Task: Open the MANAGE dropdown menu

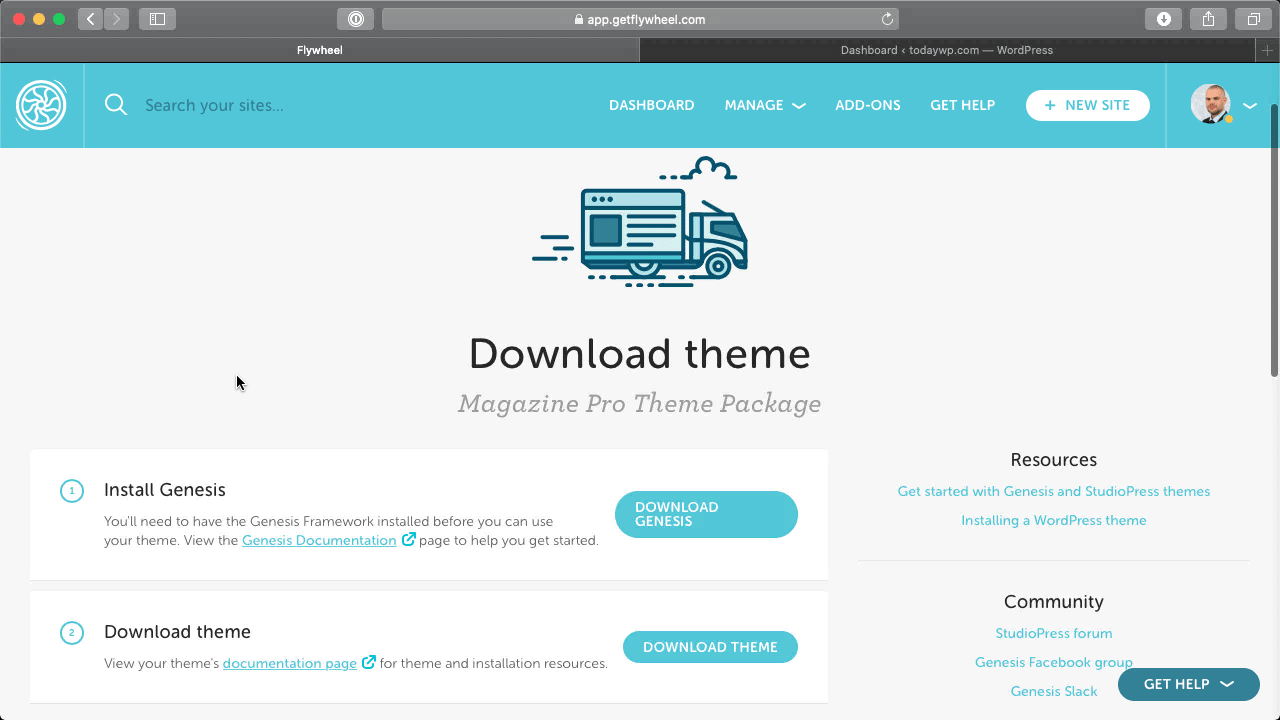Action: (765, 105)
